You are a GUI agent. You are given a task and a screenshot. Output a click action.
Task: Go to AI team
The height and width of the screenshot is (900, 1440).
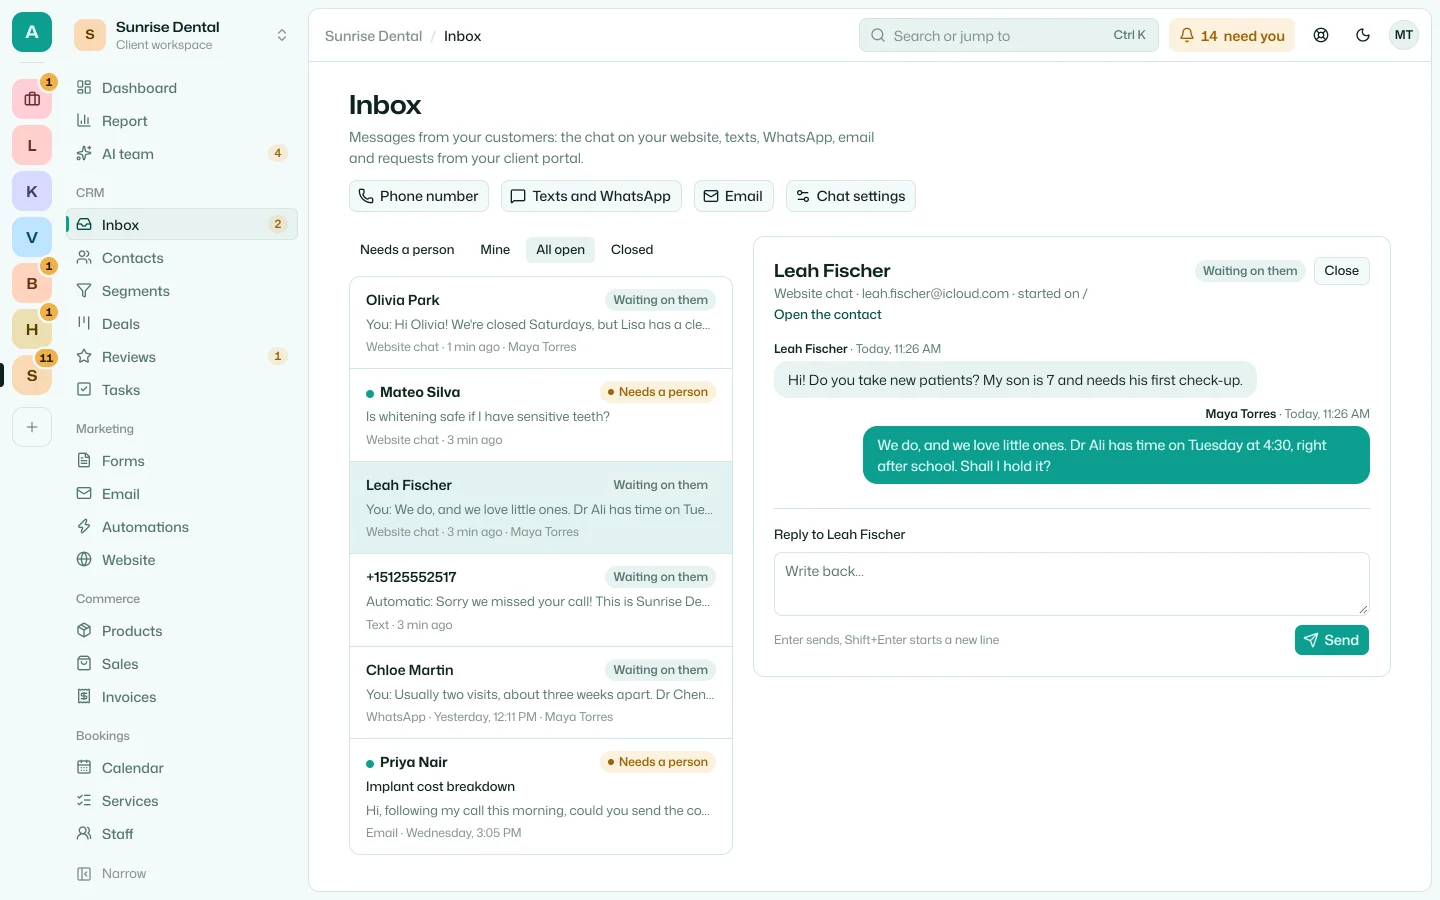[x=182, y=154]
